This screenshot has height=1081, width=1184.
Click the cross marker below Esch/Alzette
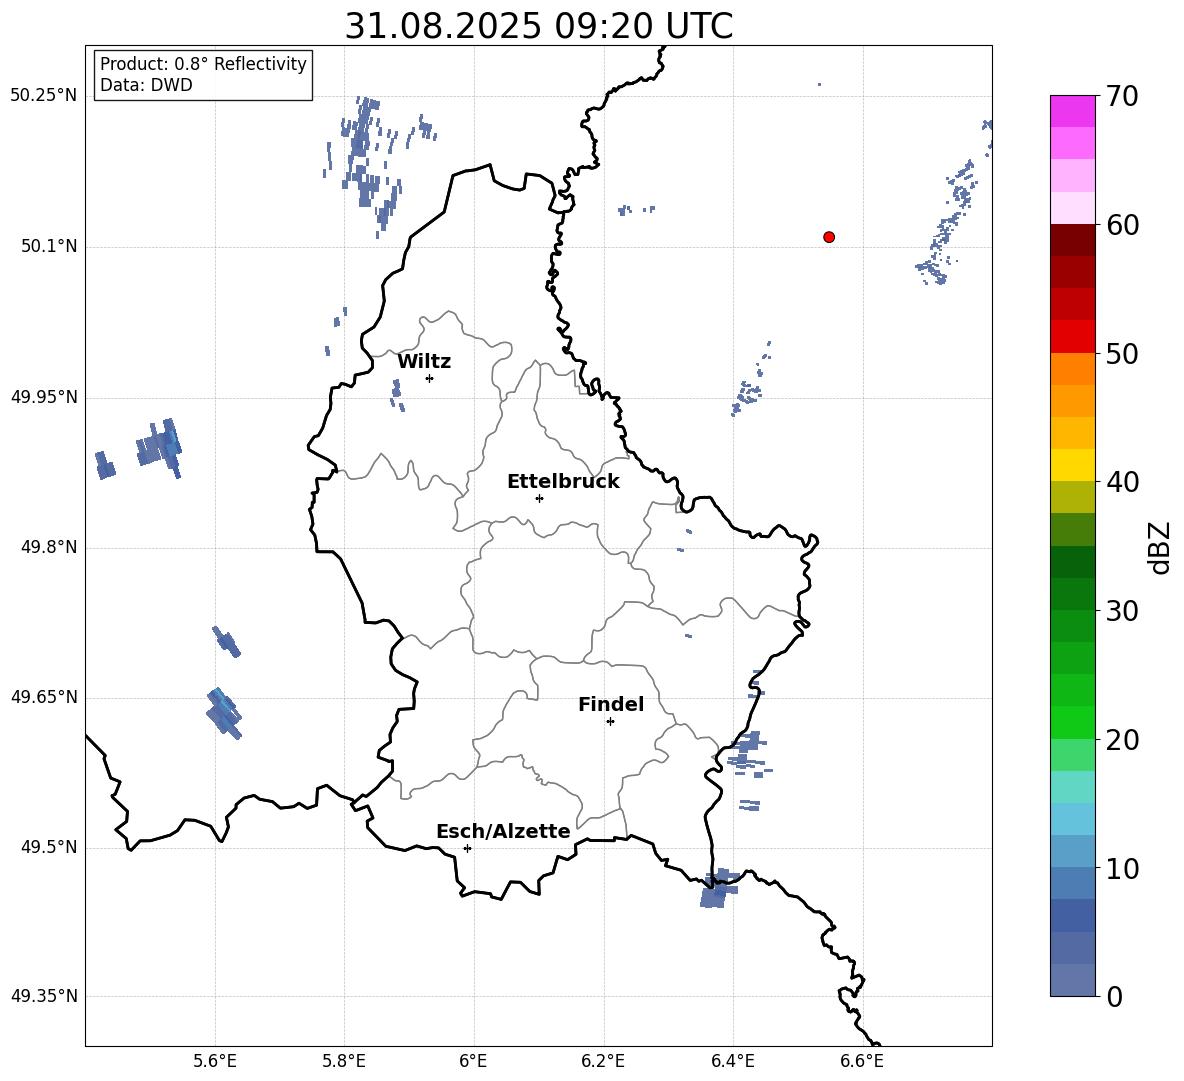pyautogui.click(x=467, y=848)
